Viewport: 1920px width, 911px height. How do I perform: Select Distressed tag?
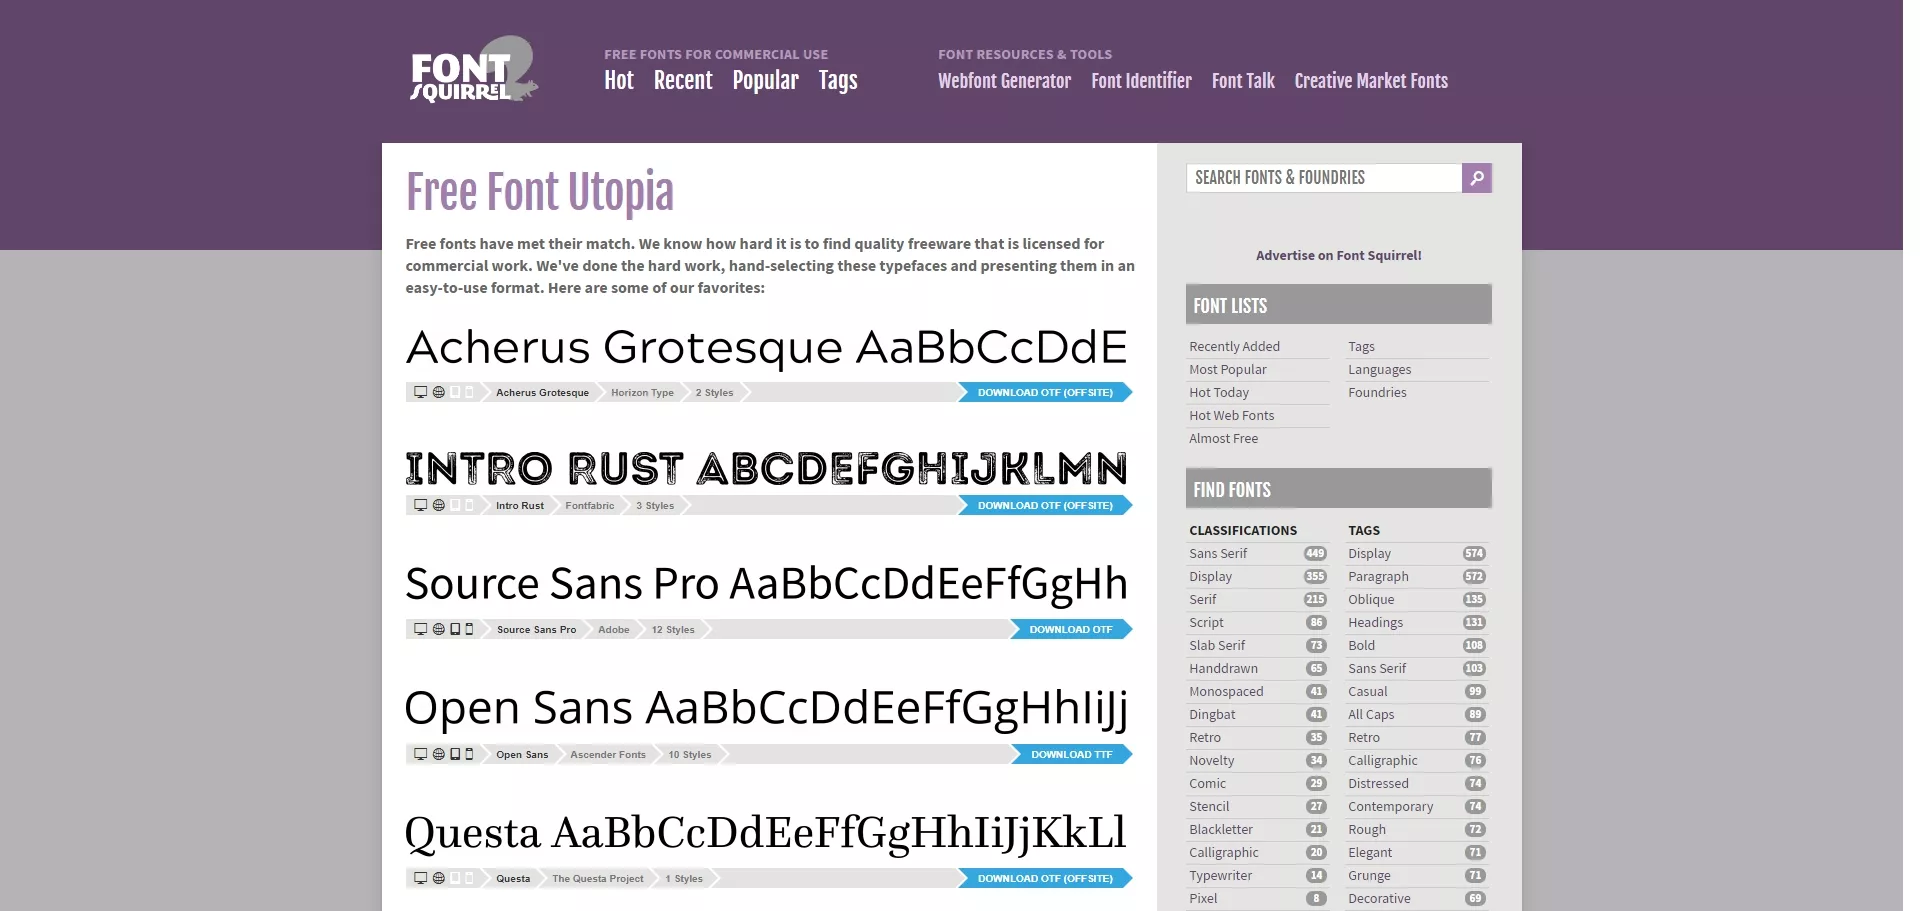[1378, 783]
